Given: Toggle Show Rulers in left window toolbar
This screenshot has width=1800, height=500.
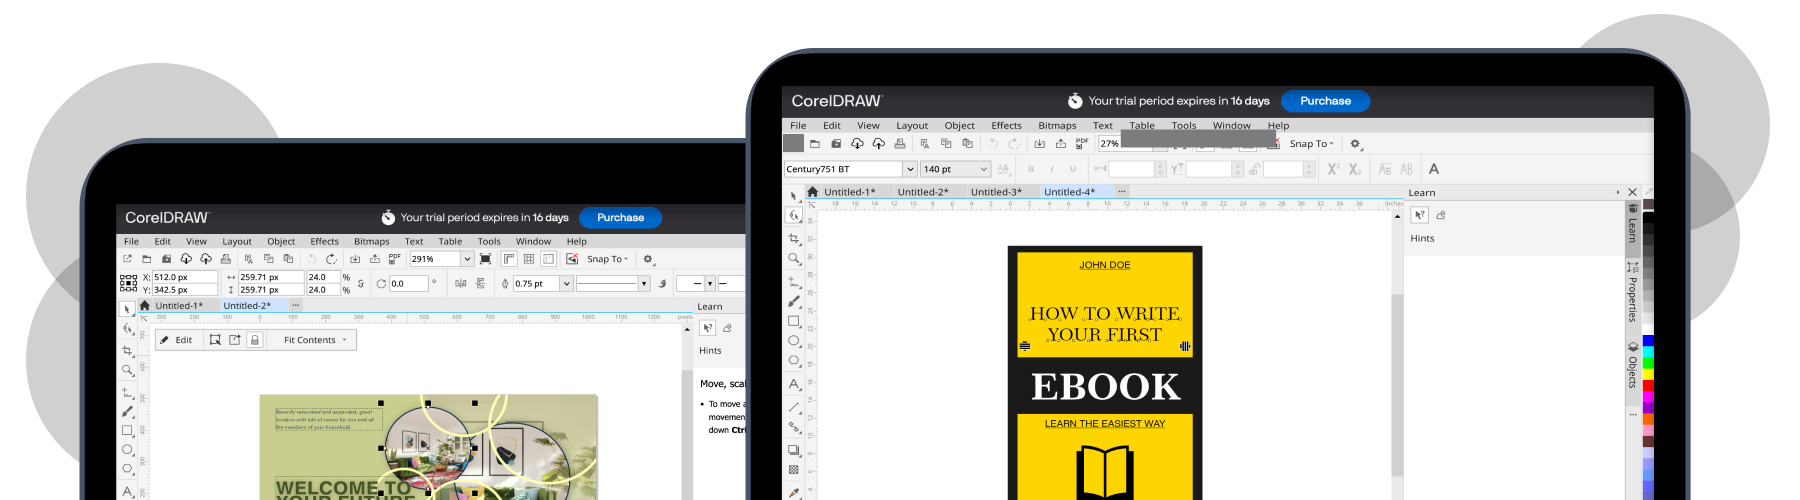Looking at the screenshot, I should [x=509, y=259].
